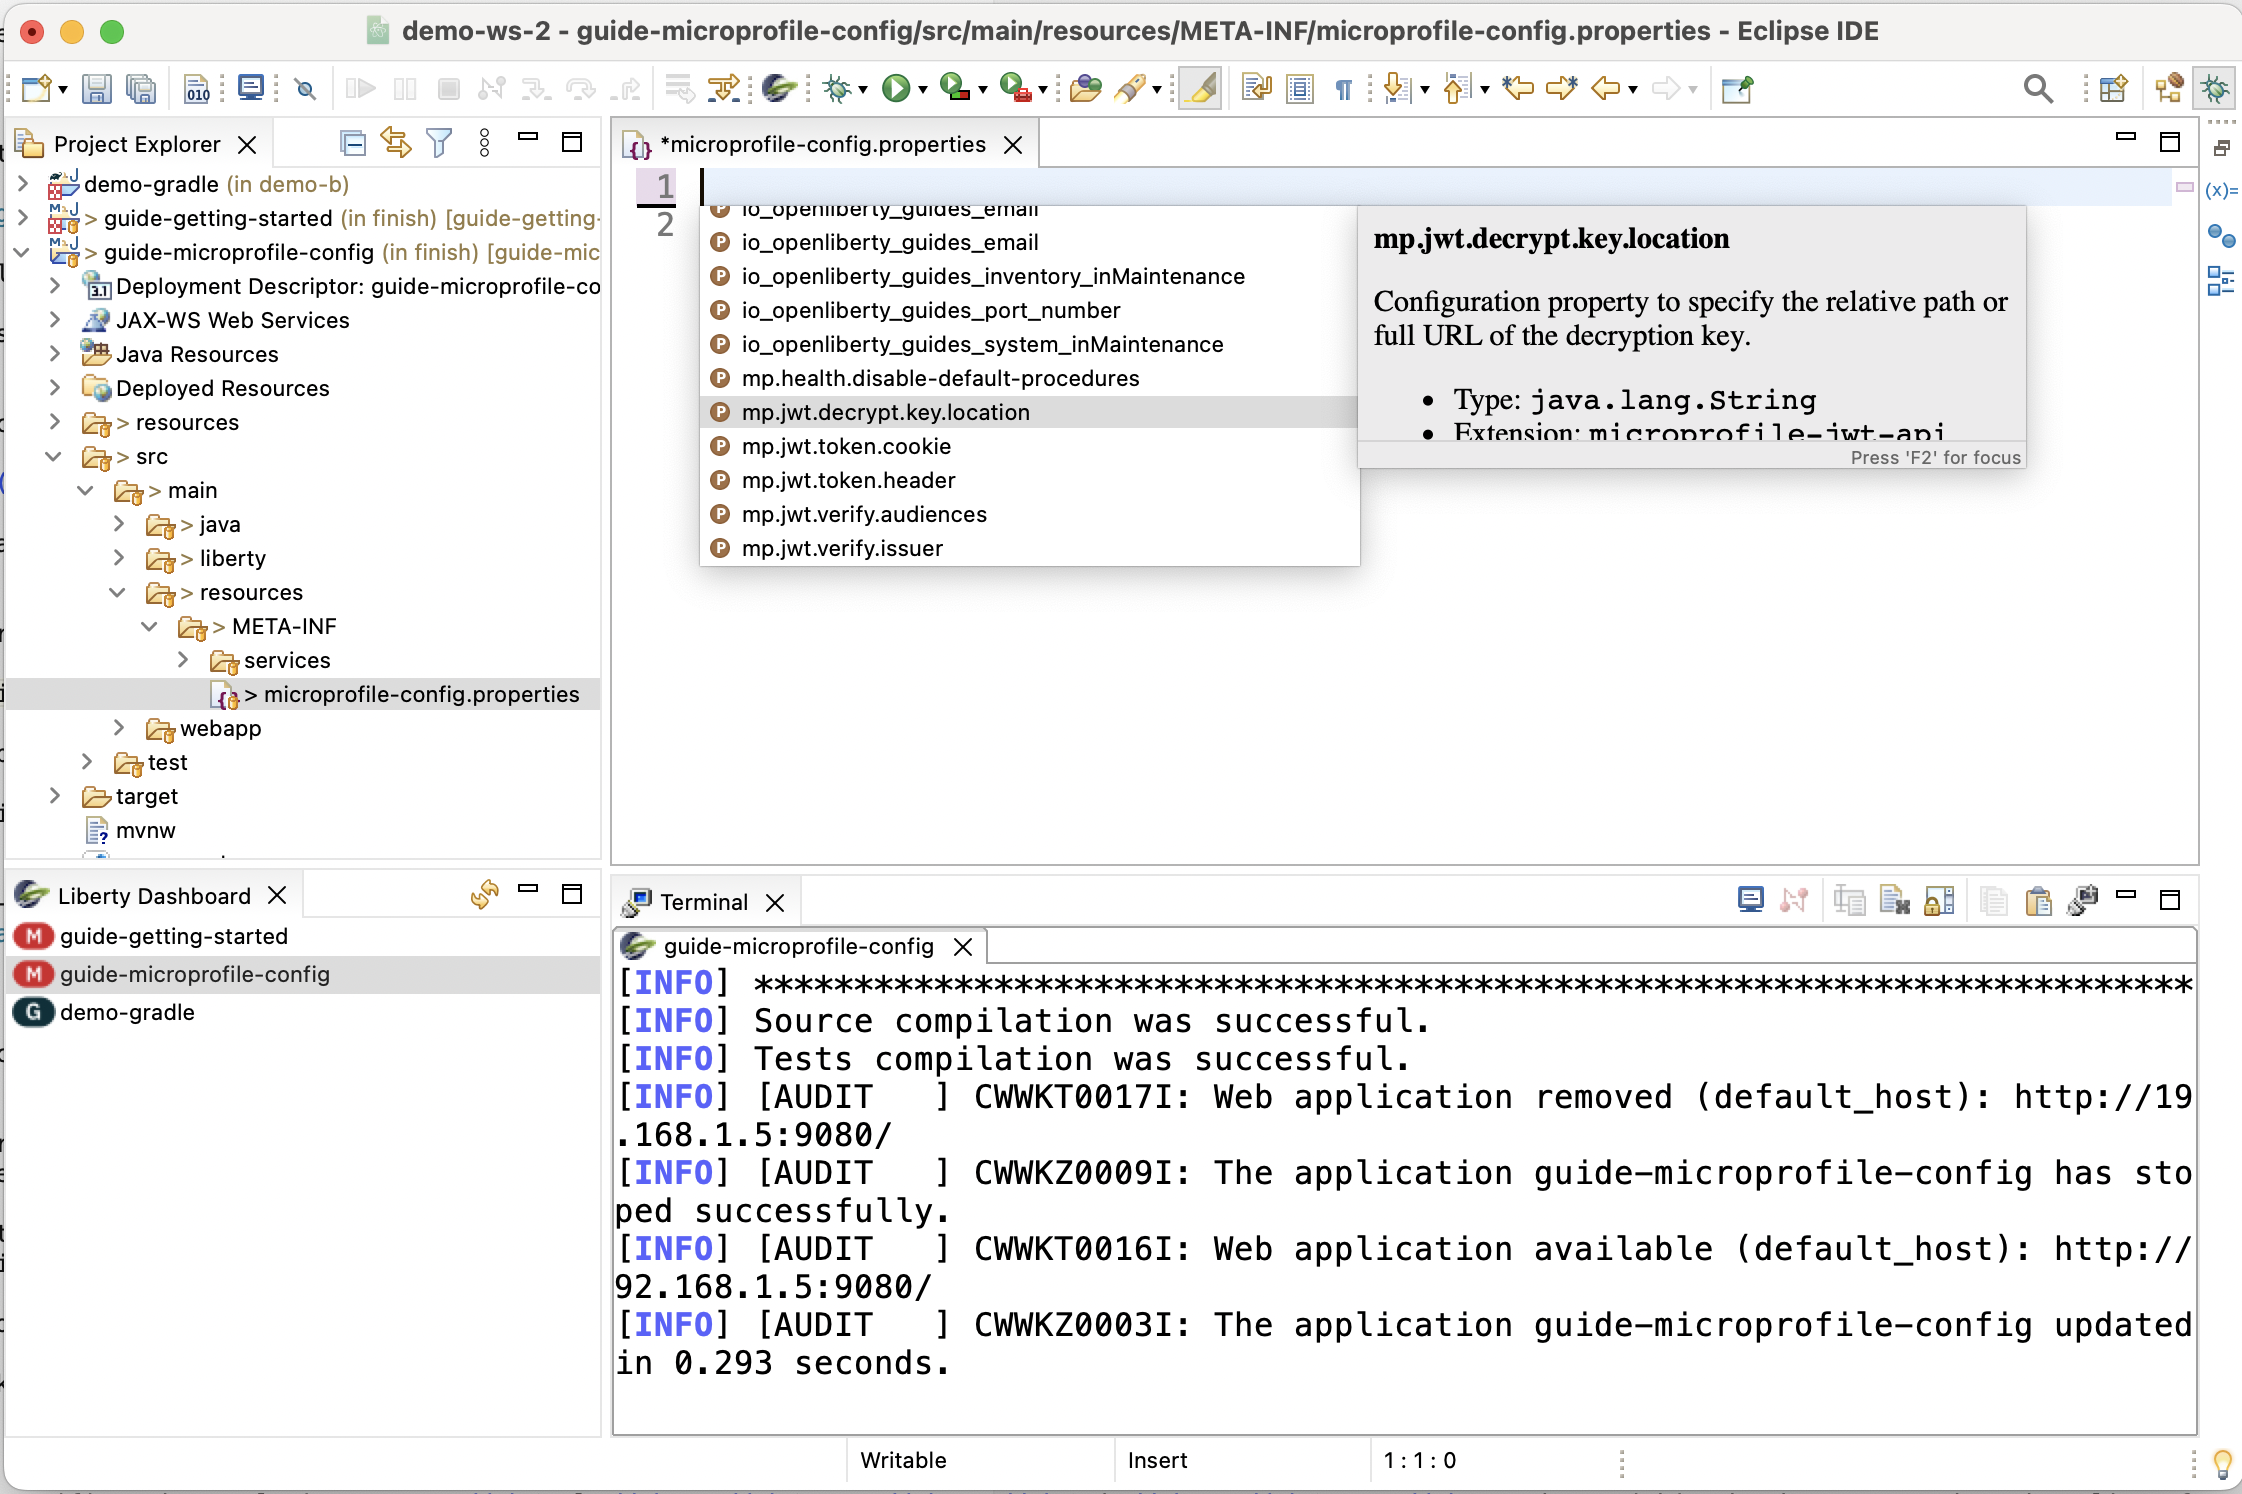
Task: Expand the services folder
Action: [183, 660]
